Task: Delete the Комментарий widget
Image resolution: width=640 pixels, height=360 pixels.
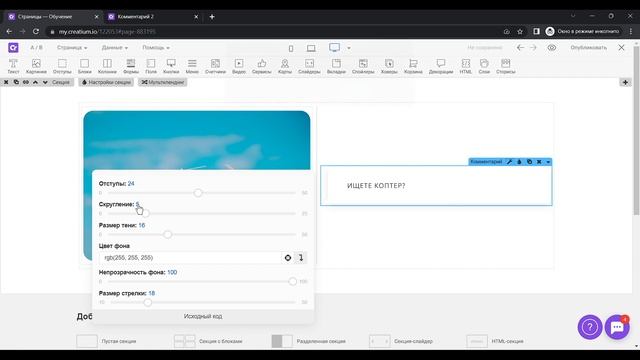Action: [539, 162]
